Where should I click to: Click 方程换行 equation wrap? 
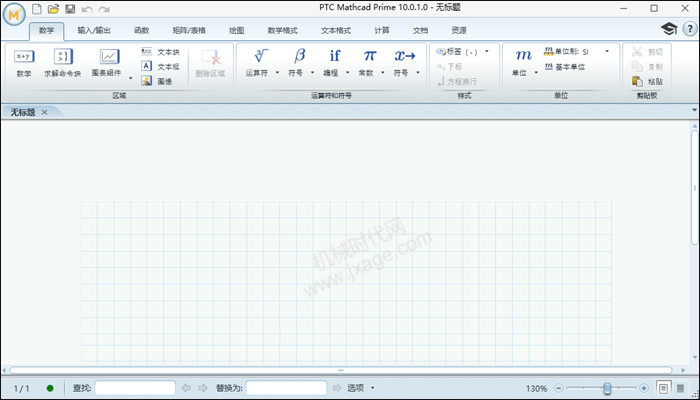point(457,81)
